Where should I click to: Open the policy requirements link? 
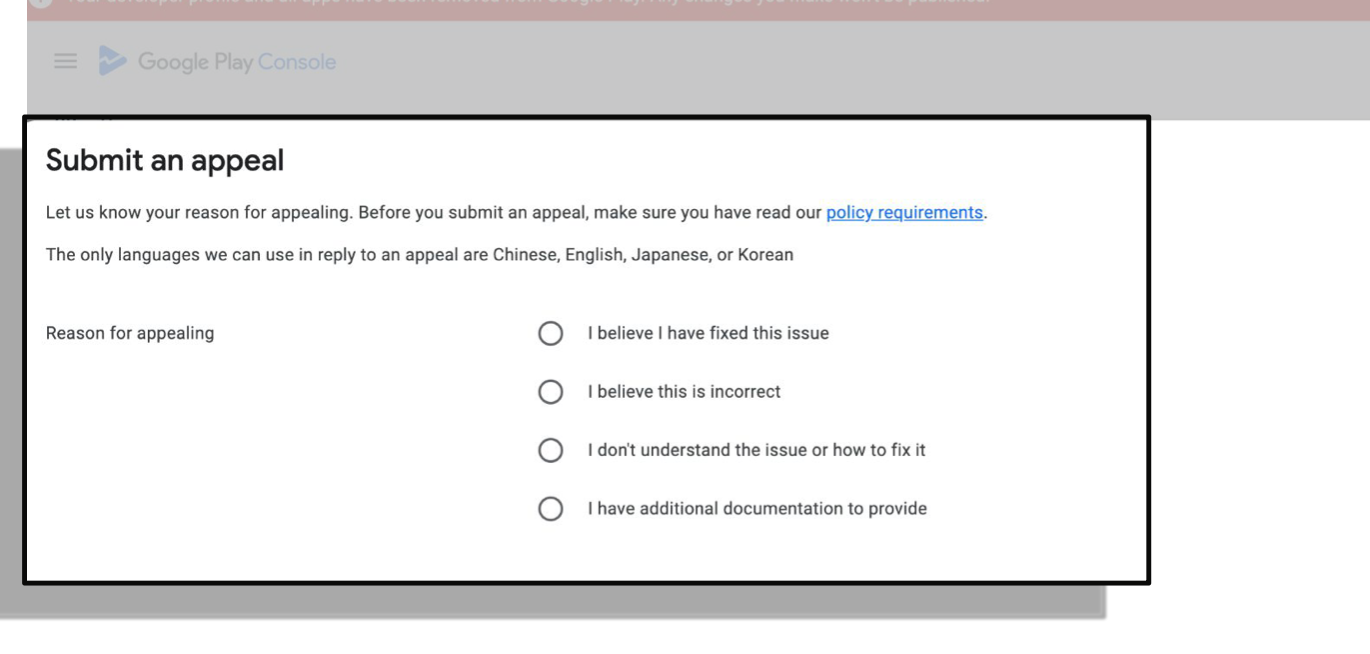(x=904, y=212)
